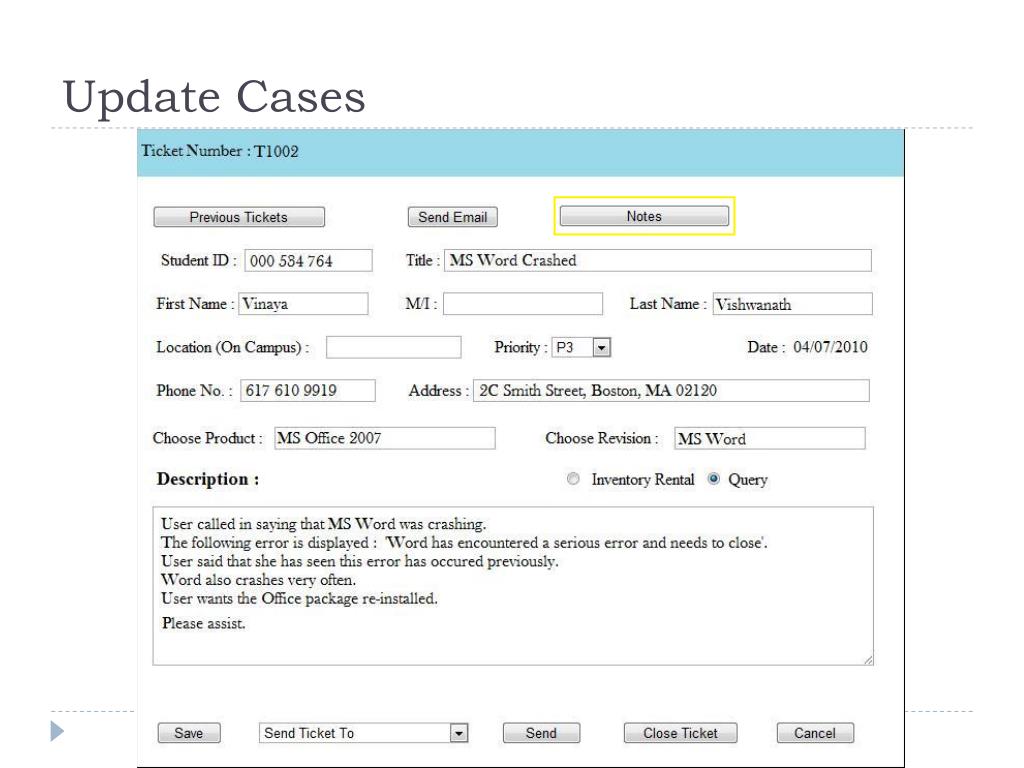Focus the M/I input field
This screenshot has width=1024, height=768.
coord(522,304)
